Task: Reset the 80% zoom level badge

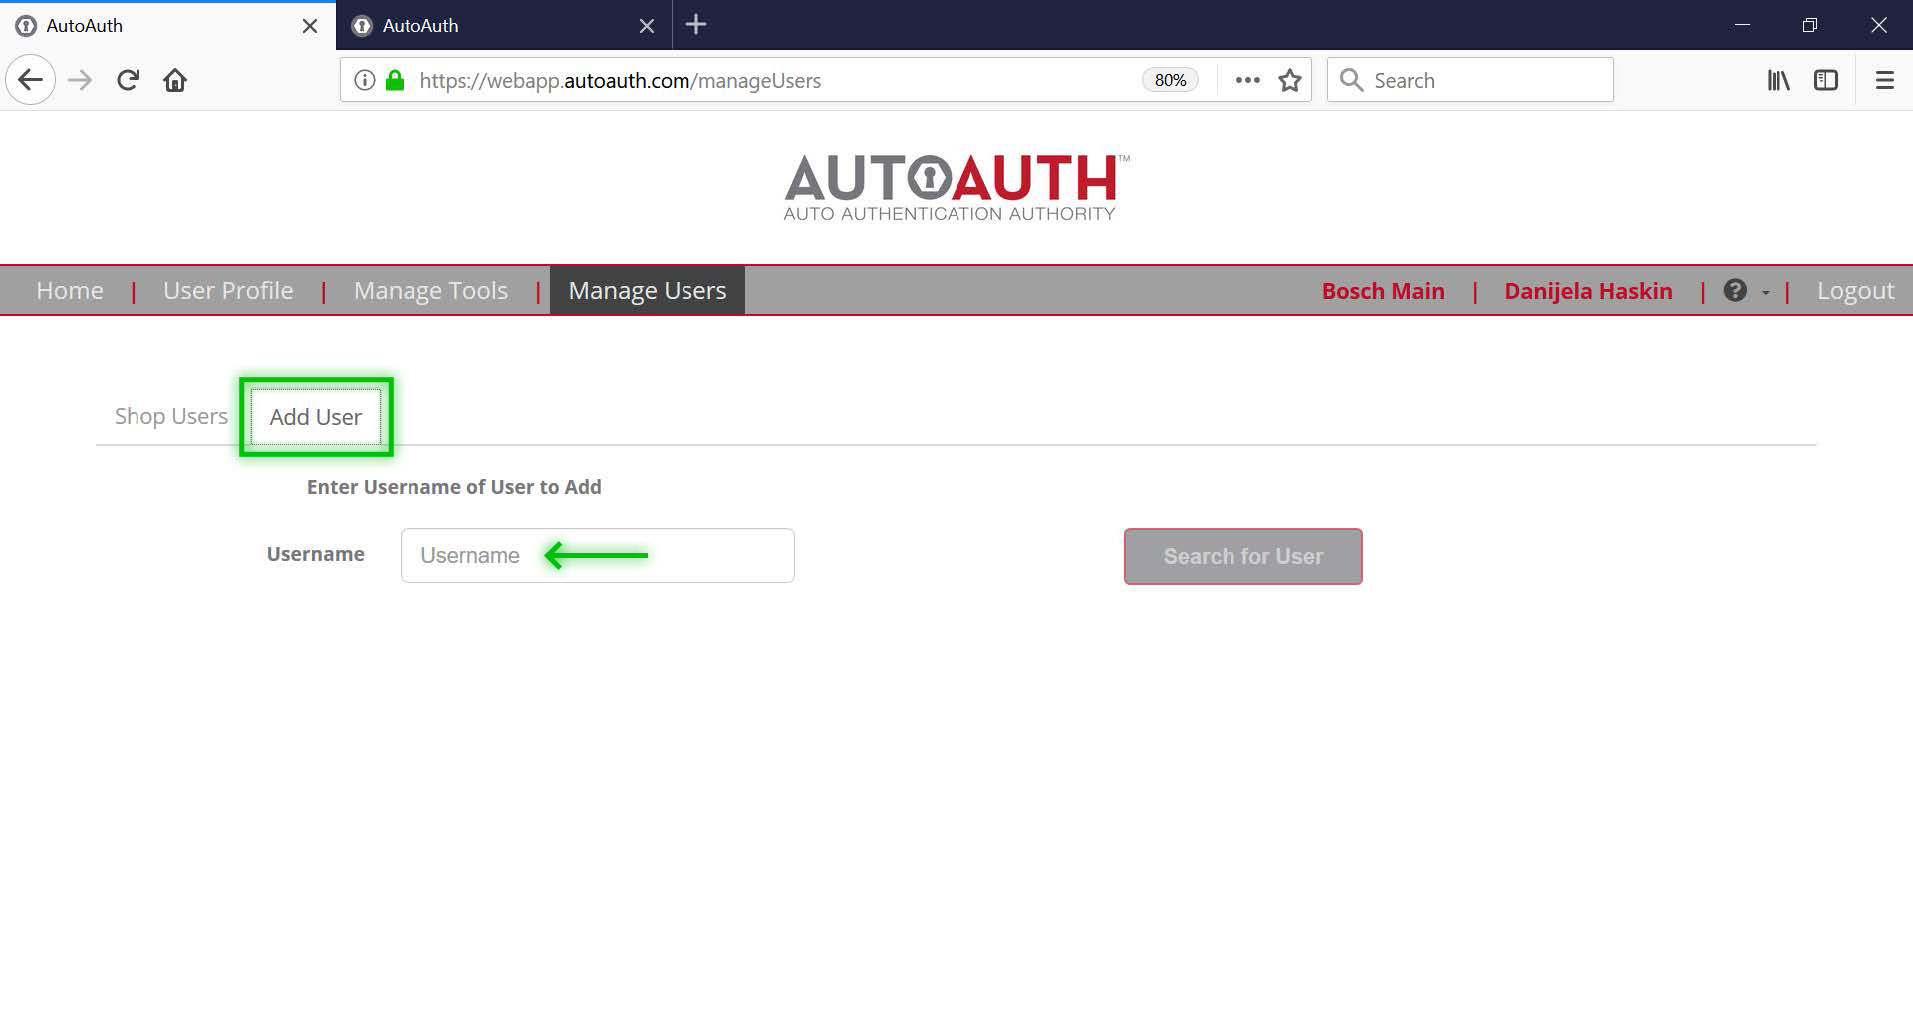Action: pos(1170,80)
